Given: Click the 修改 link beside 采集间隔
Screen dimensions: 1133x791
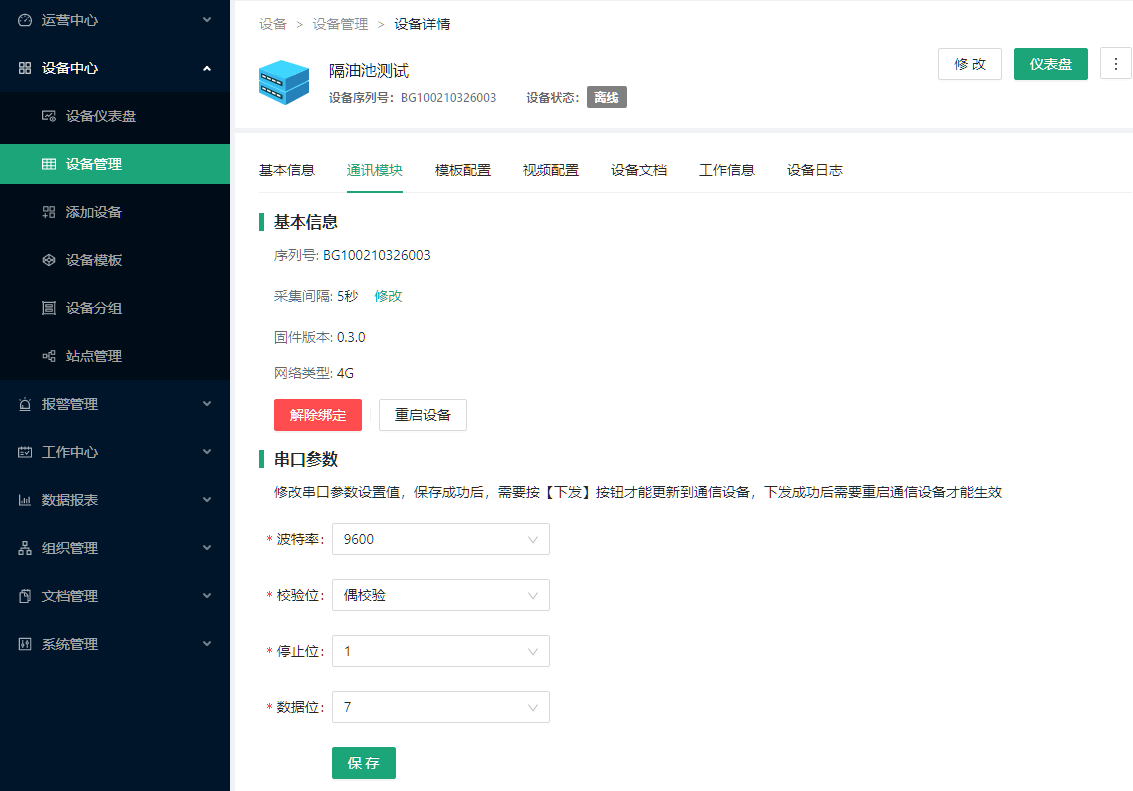Looking at the screenshot, I should (388, 296).
